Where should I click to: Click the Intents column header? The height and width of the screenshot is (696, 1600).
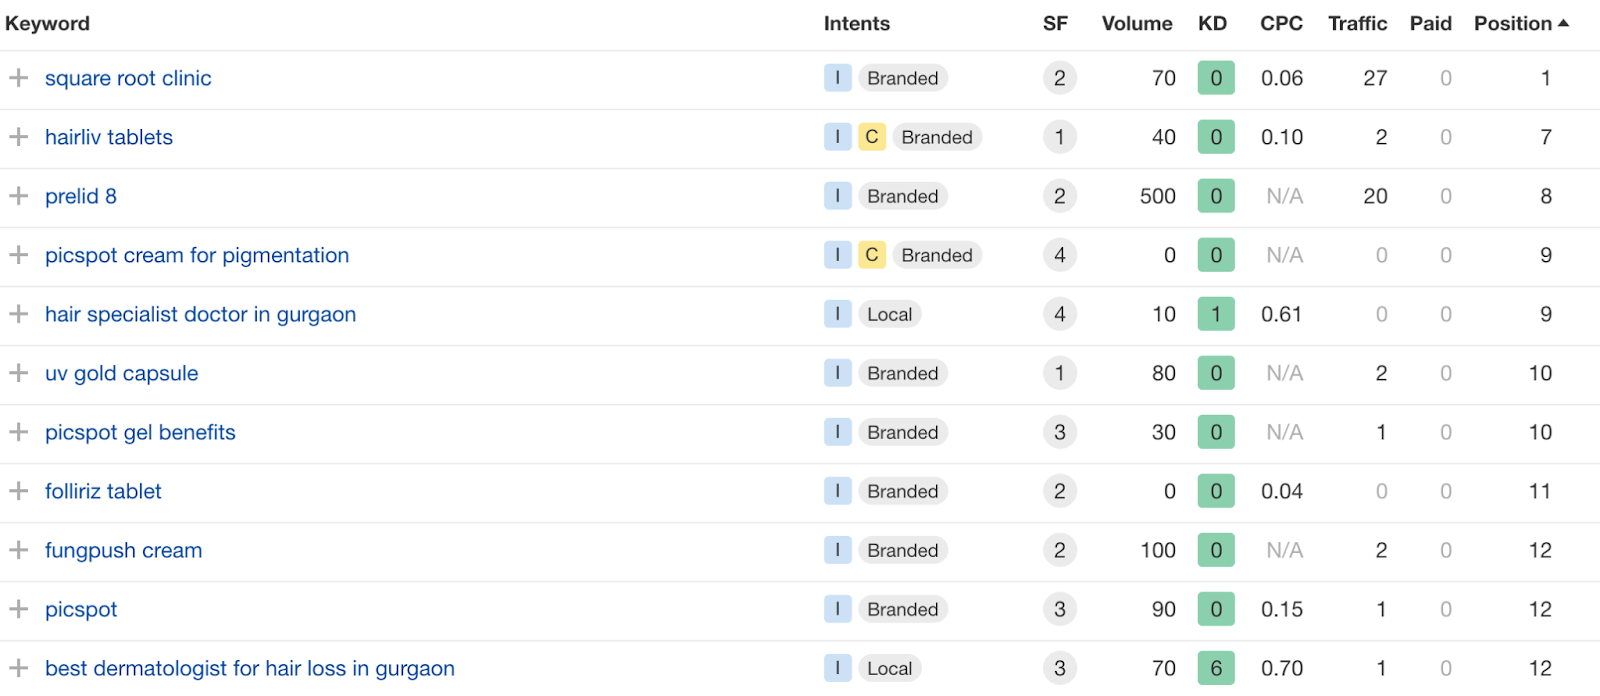(x=856, y=23)
